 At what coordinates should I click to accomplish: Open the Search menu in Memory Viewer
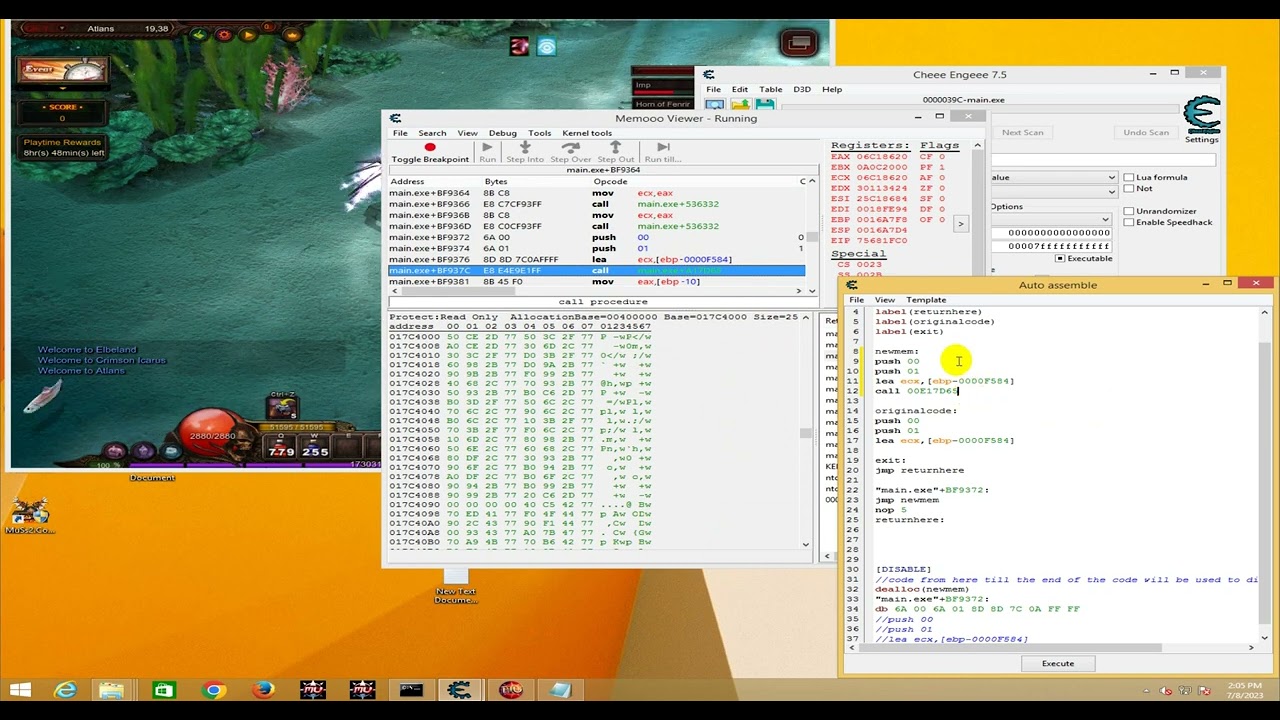pyautogui.click(x=432, y=133)
